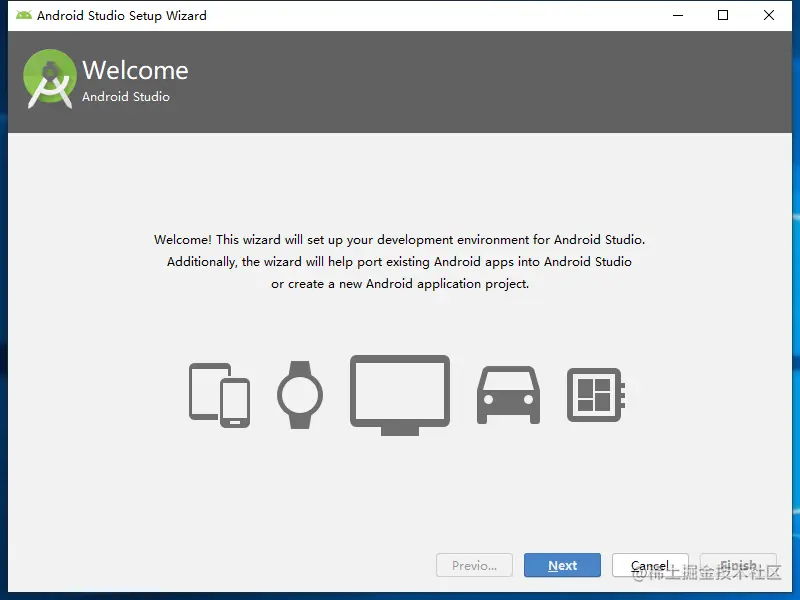Click the 'Welcome' header heading
This screenshot has width=800, height=600.
point(135,70)
